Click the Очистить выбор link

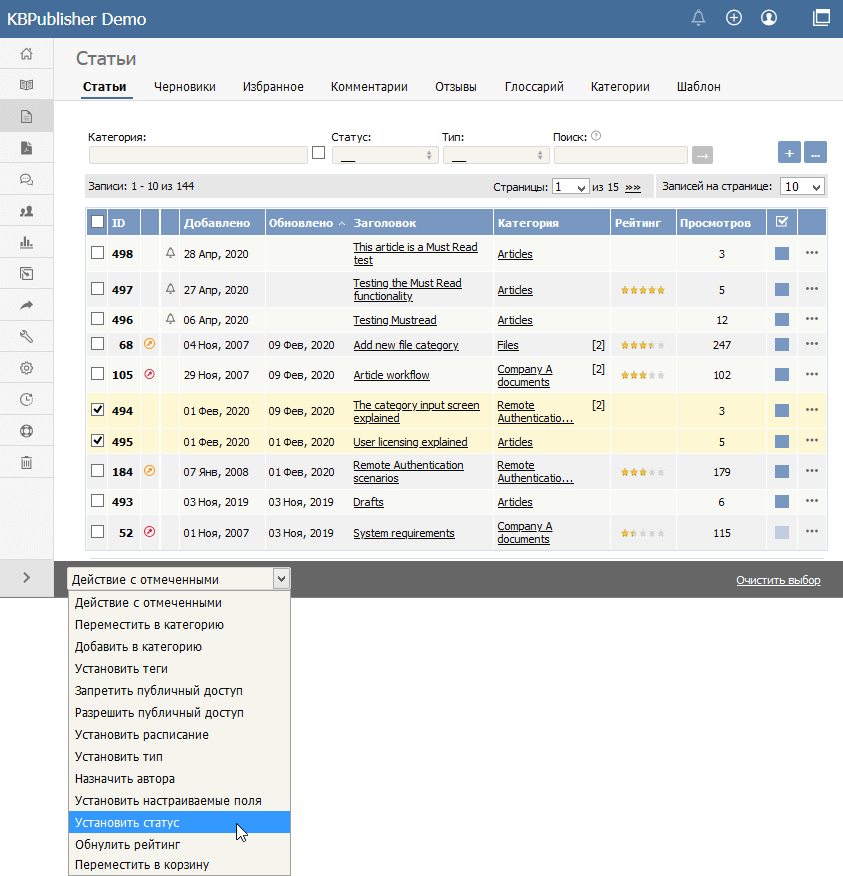pyautogui.click(x=778, y=580)
